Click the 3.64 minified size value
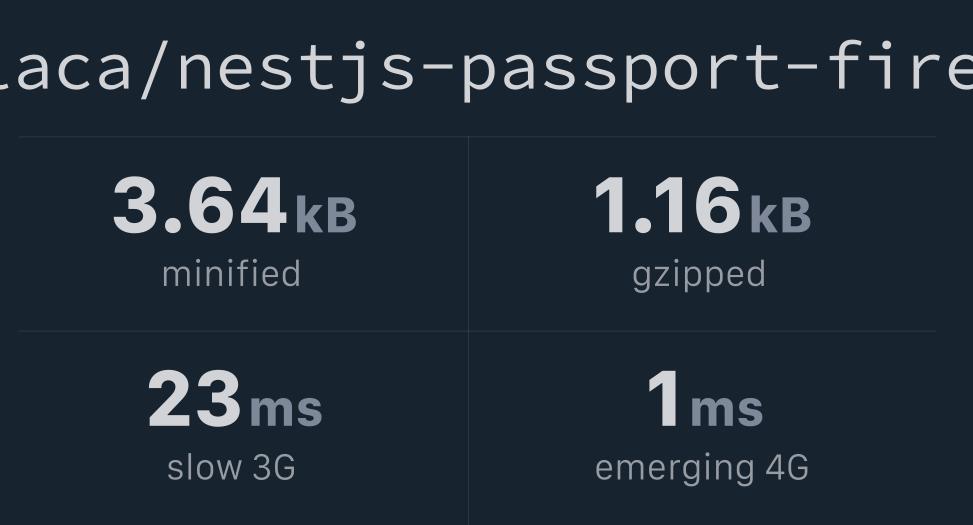The height and width of the screenshot is (525, 973). (200, 205)
